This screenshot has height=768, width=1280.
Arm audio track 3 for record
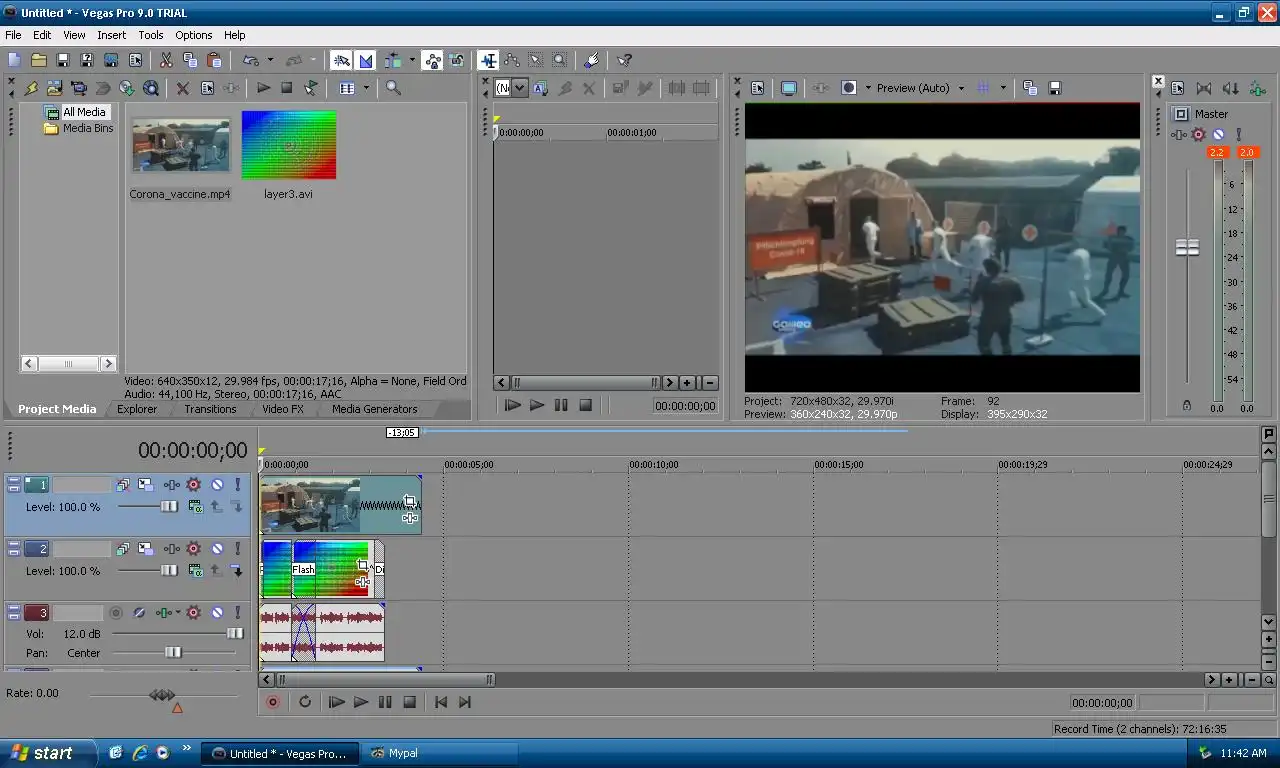tap(116, 613)
